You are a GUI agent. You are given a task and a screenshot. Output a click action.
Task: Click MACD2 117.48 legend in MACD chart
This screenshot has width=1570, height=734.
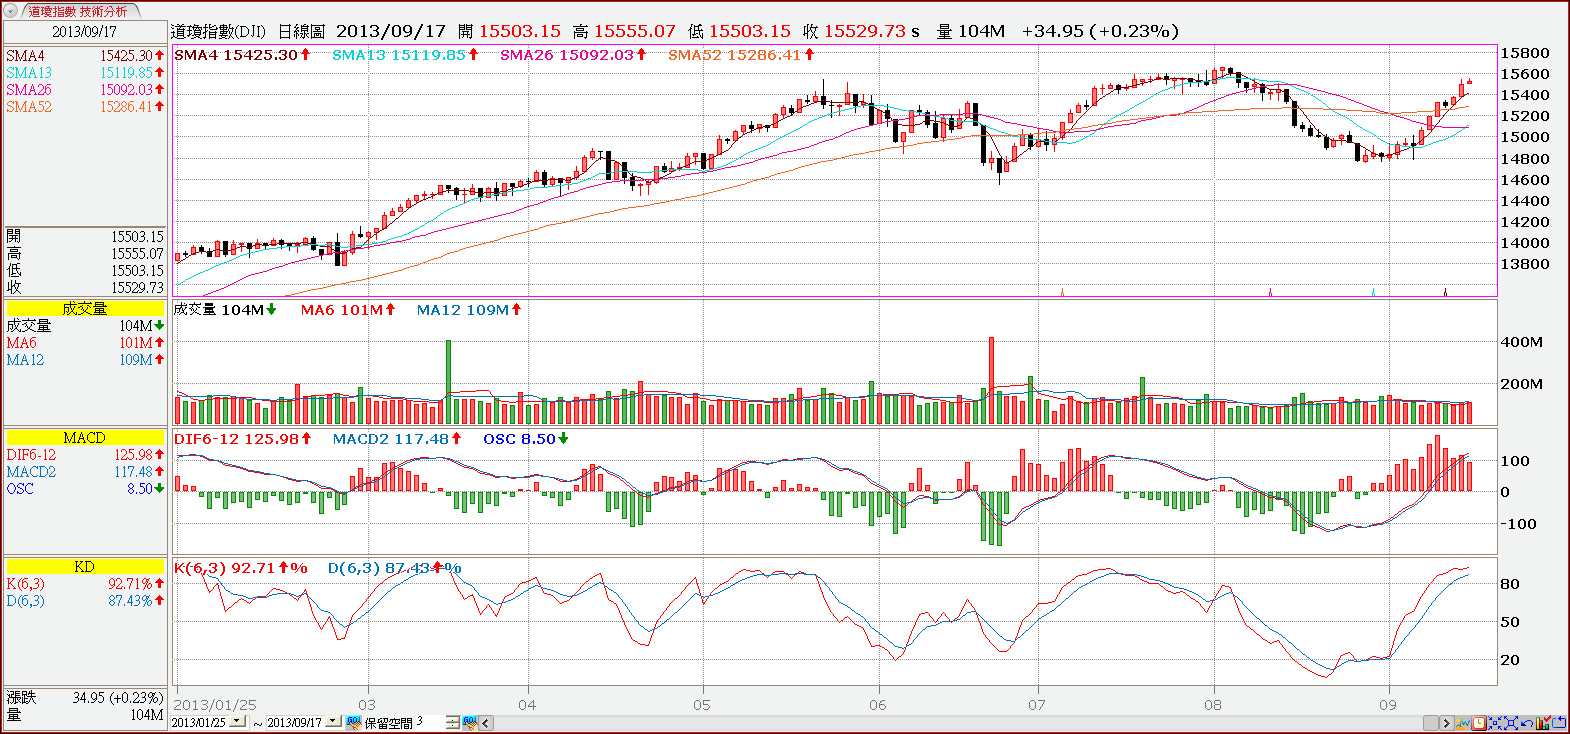click(x=397, y=439)
